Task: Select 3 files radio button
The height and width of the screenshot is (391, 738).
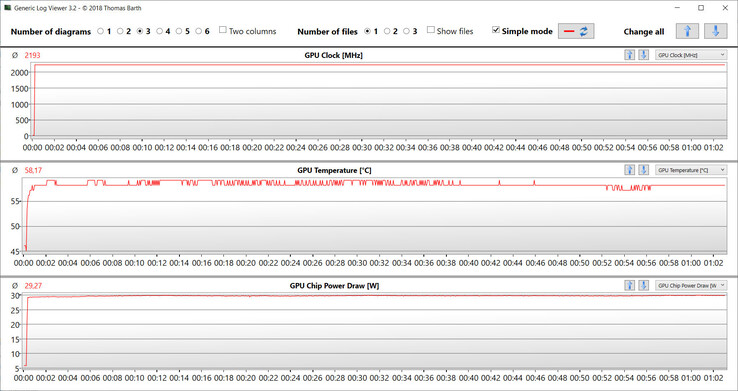Action: (407, 32)
